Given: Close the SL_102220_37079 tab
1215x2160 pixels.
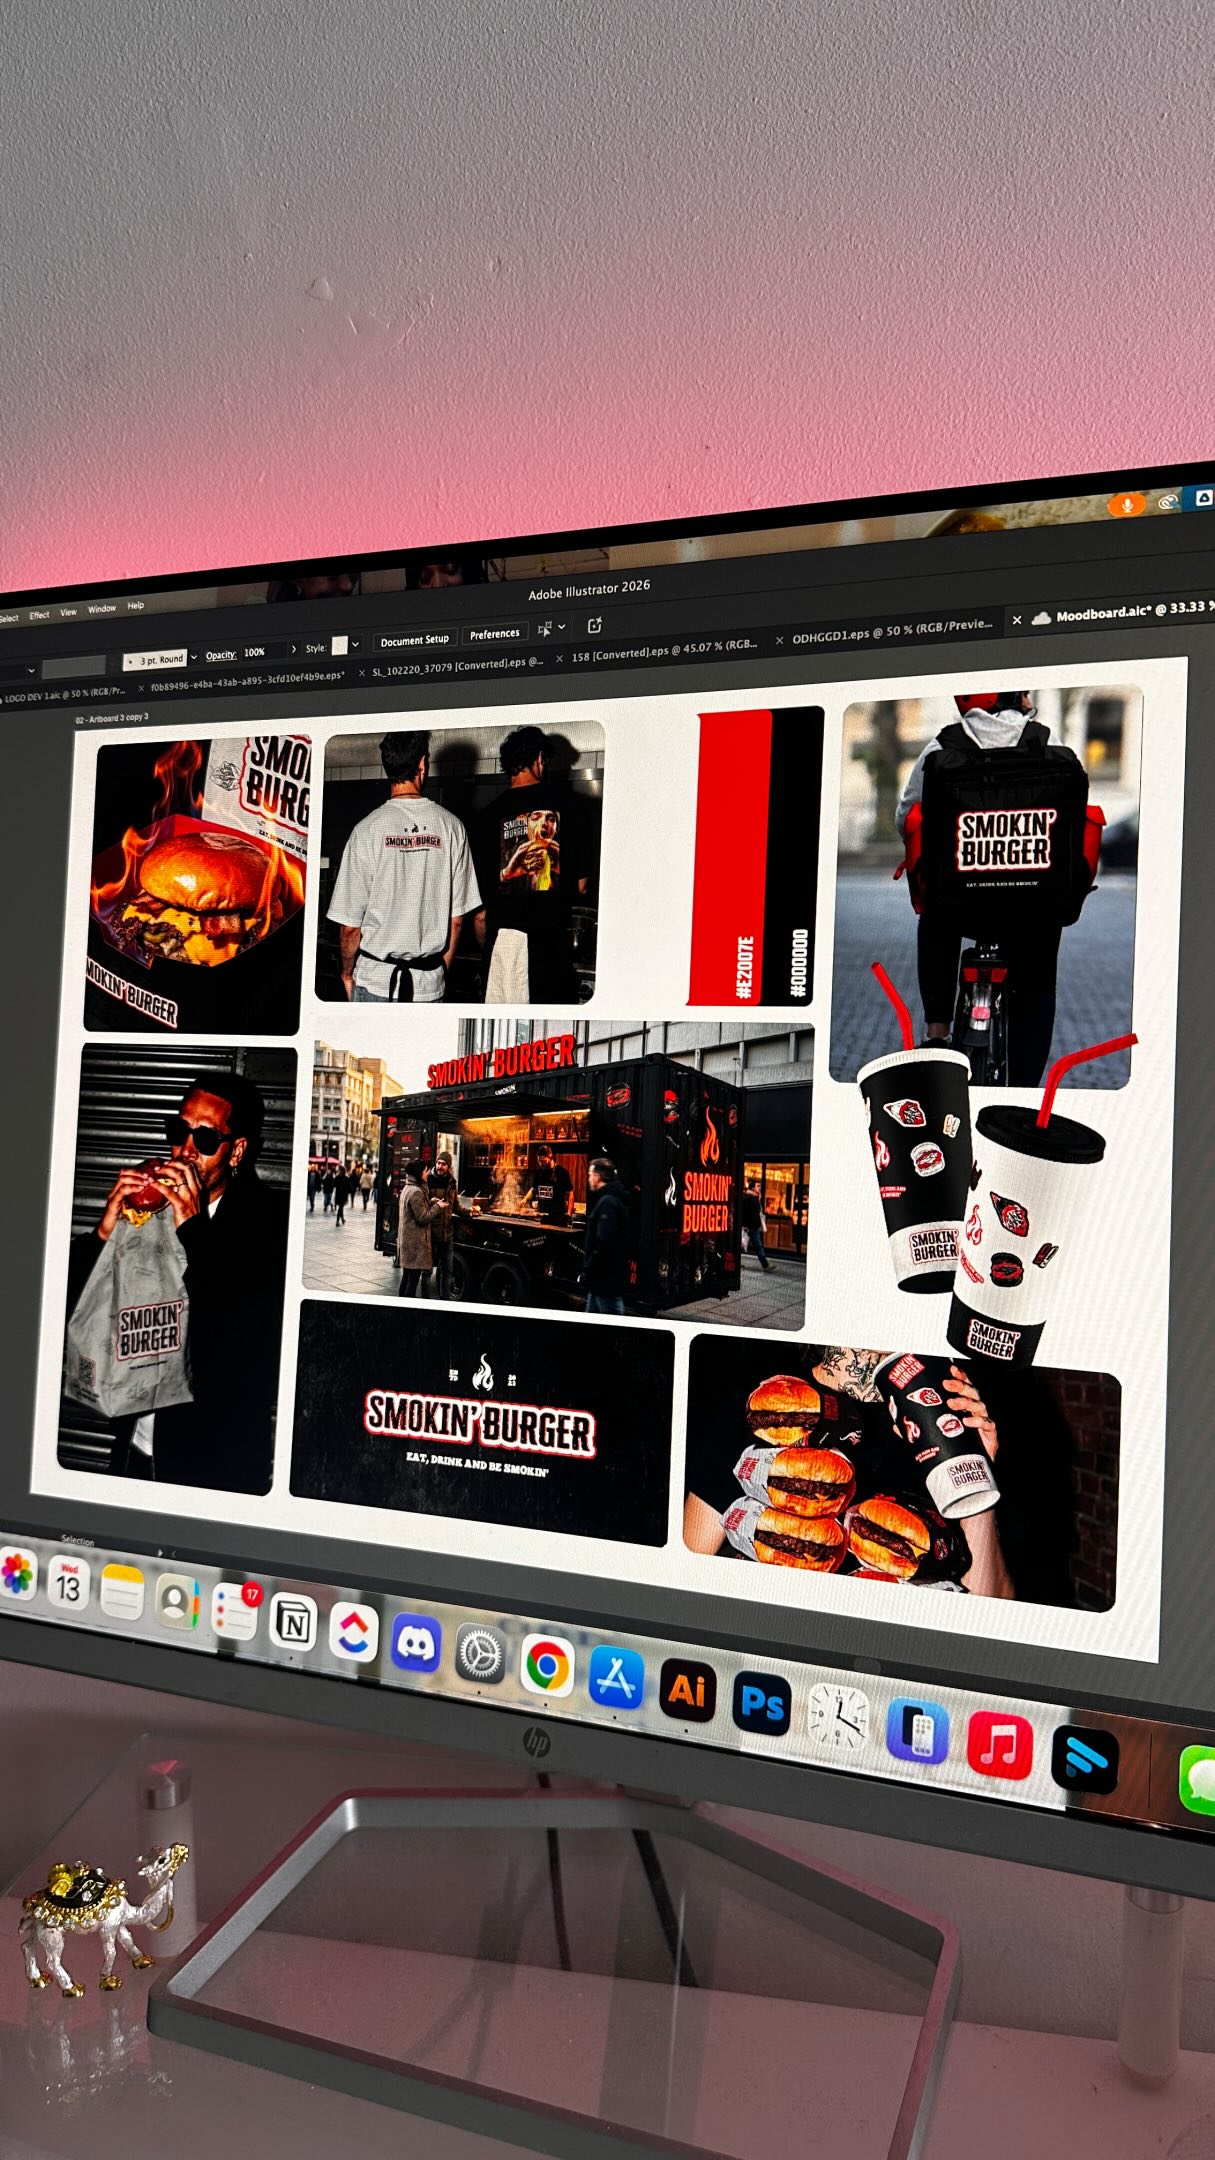Looking at the screenshot, I should pyautogui.click(x=361, y=673).
